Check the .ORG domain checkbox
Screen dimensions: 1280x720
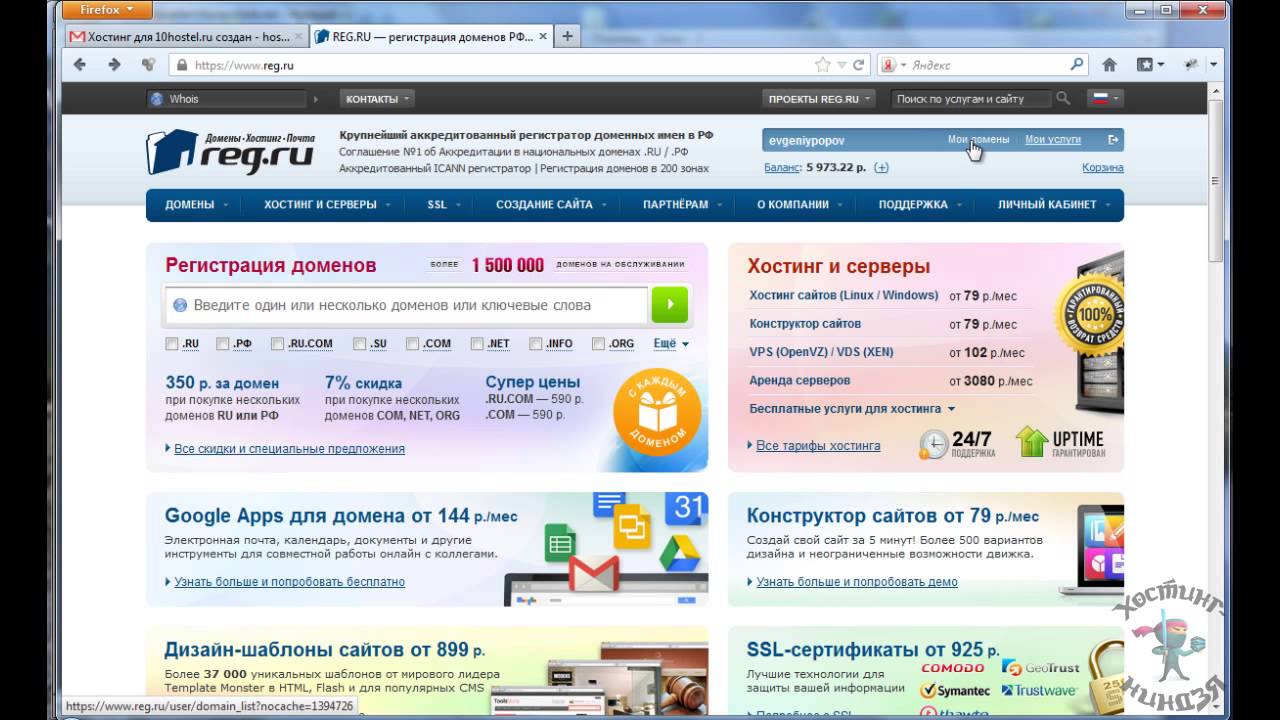tap(598, 343)
